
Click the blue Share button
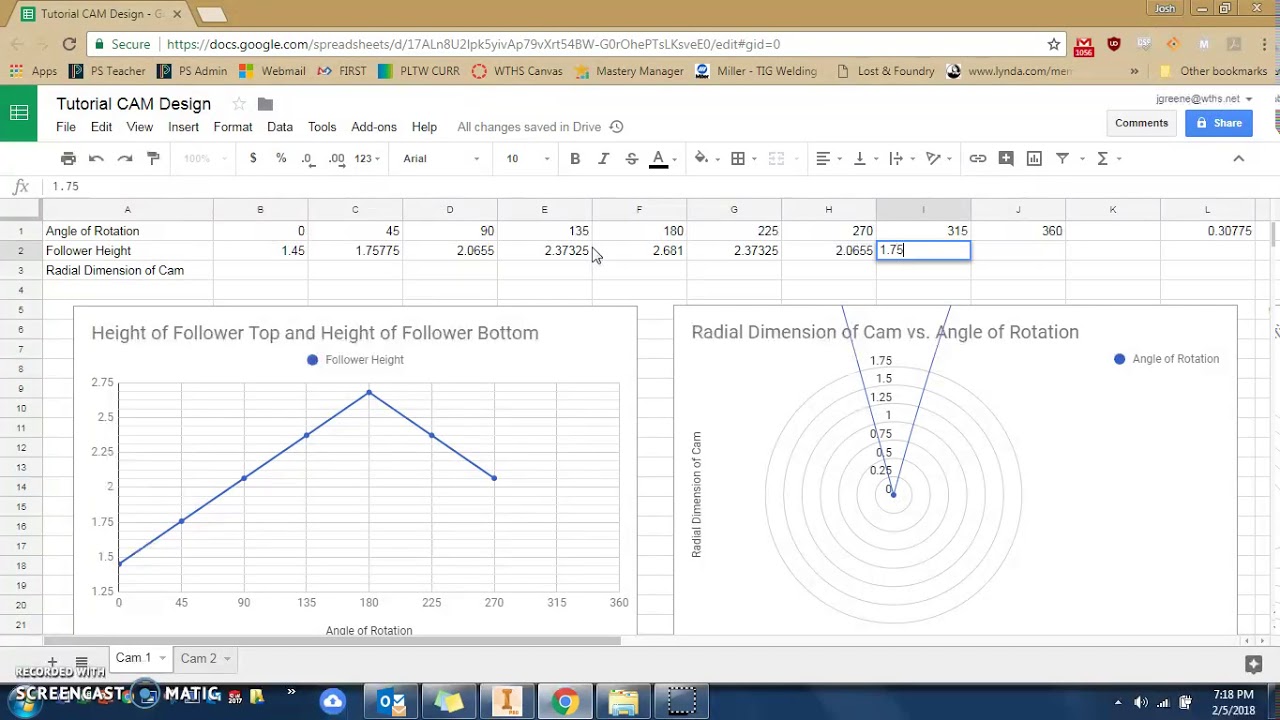pos(1219,123)
